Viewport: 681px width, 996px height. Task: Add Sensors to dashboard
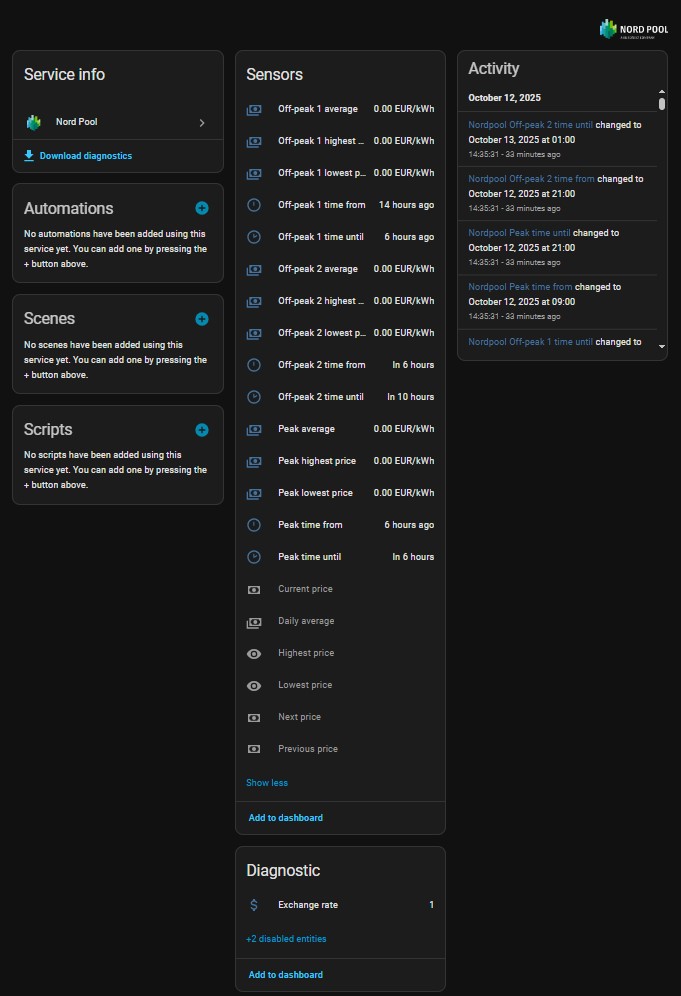(x=286, y=818)
